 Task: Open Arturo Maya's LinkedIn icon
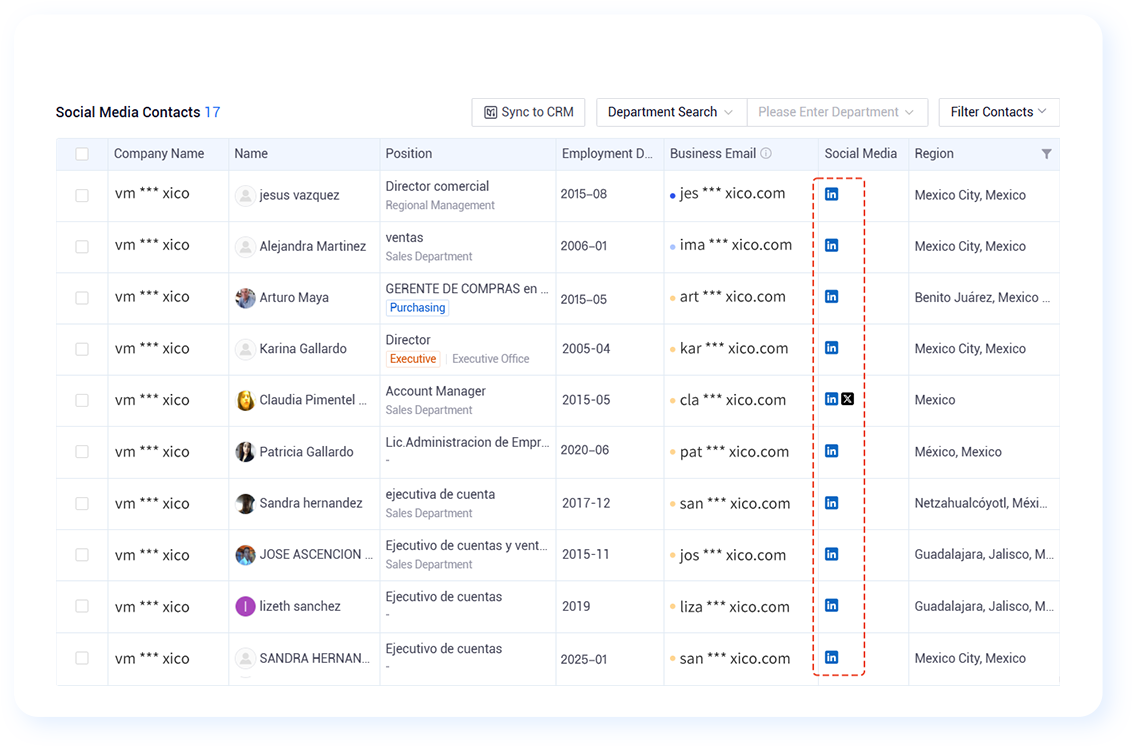point(832,297)
